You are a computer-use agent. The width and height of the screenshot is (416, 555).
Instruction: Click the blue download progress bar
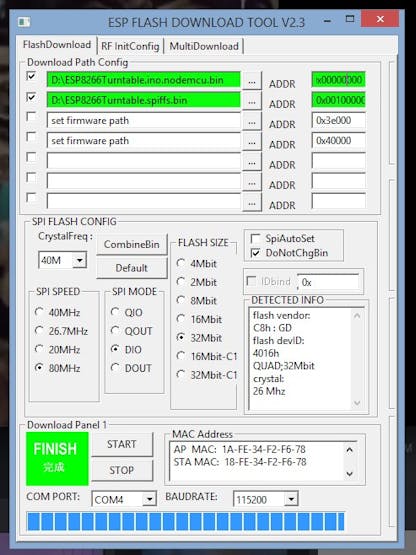pos(186,522)
